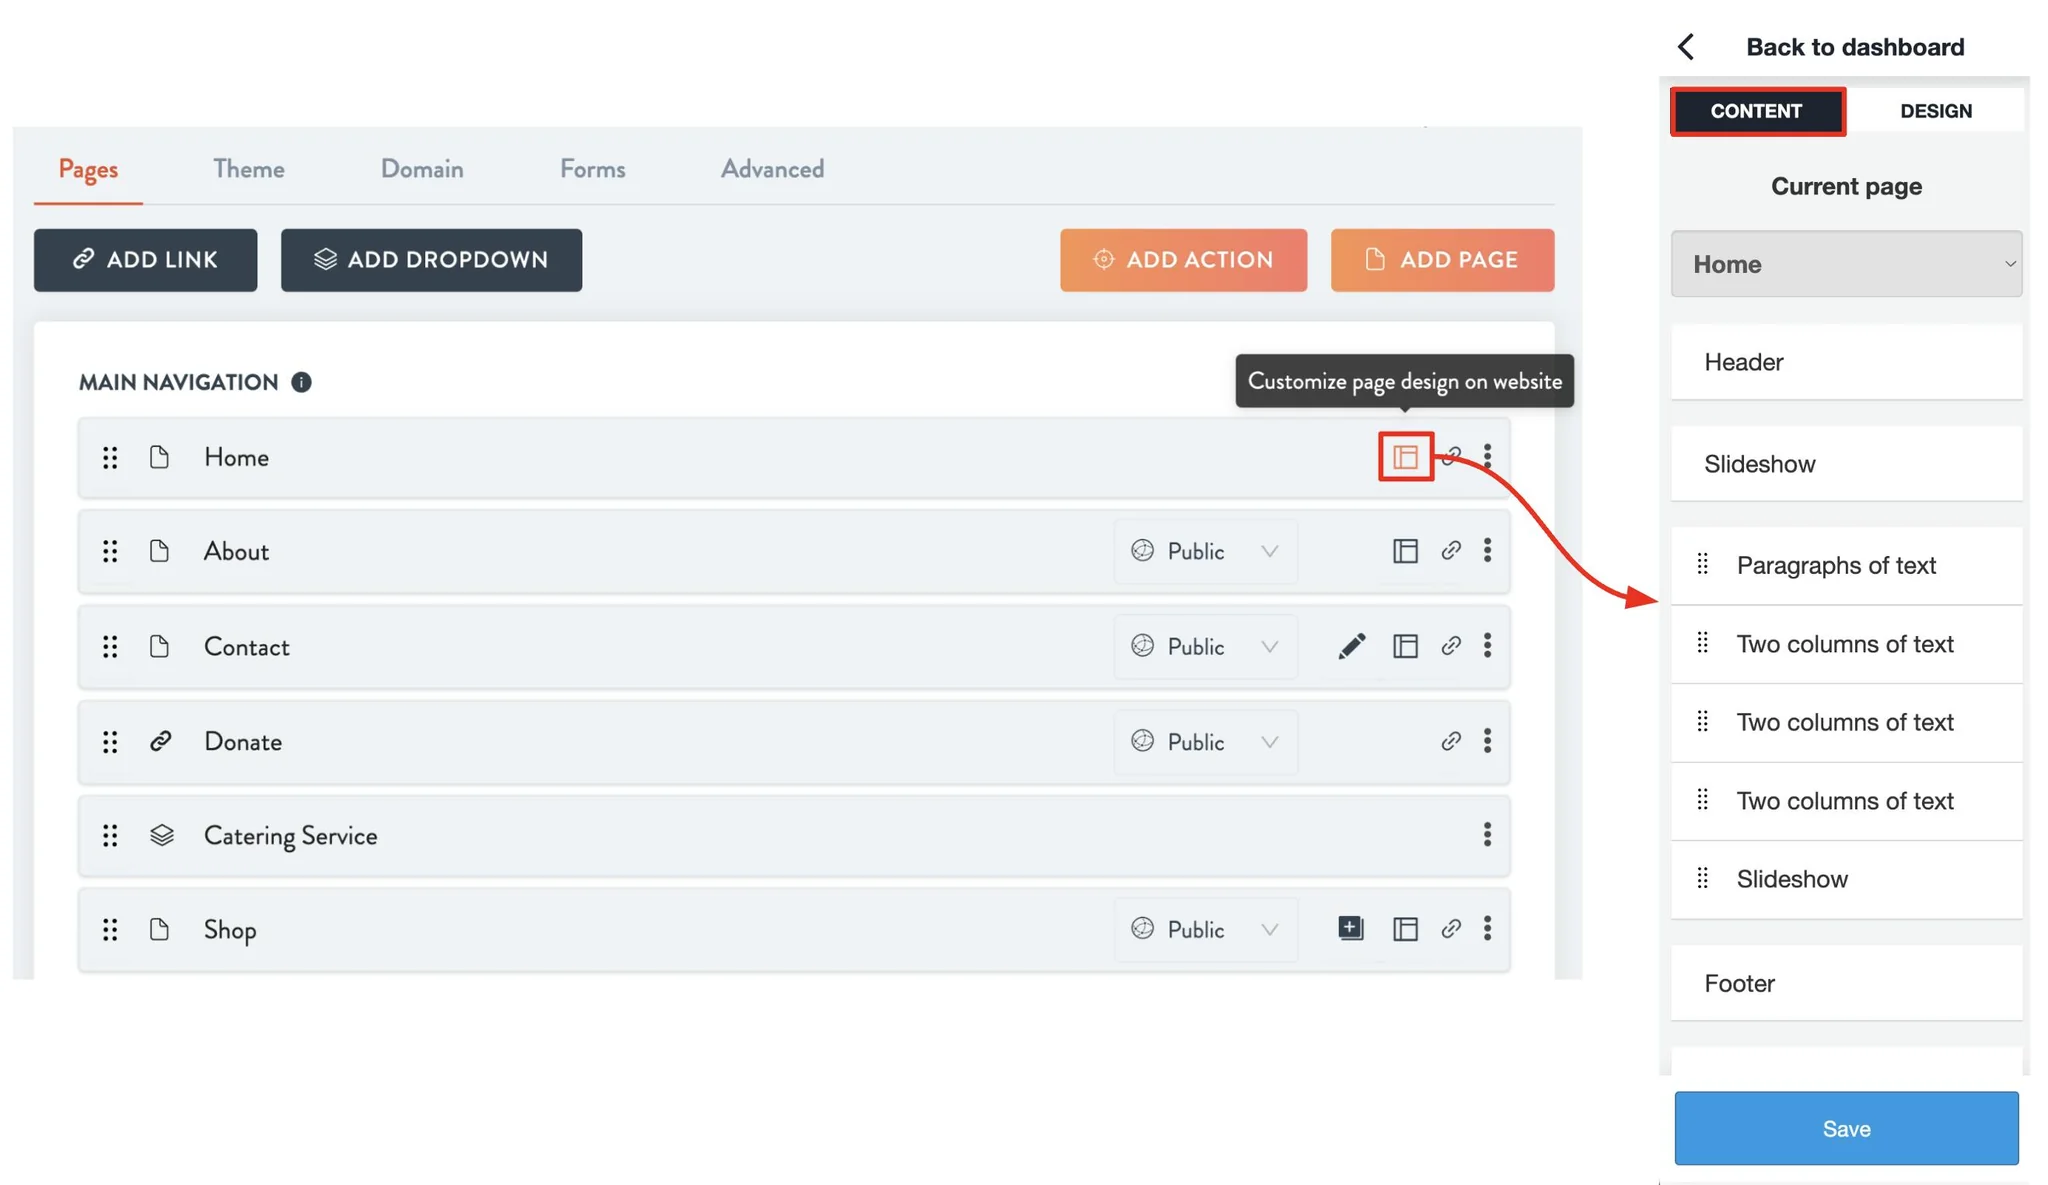Expand the Public visibility dropdown for Donate
This screenshot has width=2048, height=1185.
pyautogui.click(x=1206, y=742)
